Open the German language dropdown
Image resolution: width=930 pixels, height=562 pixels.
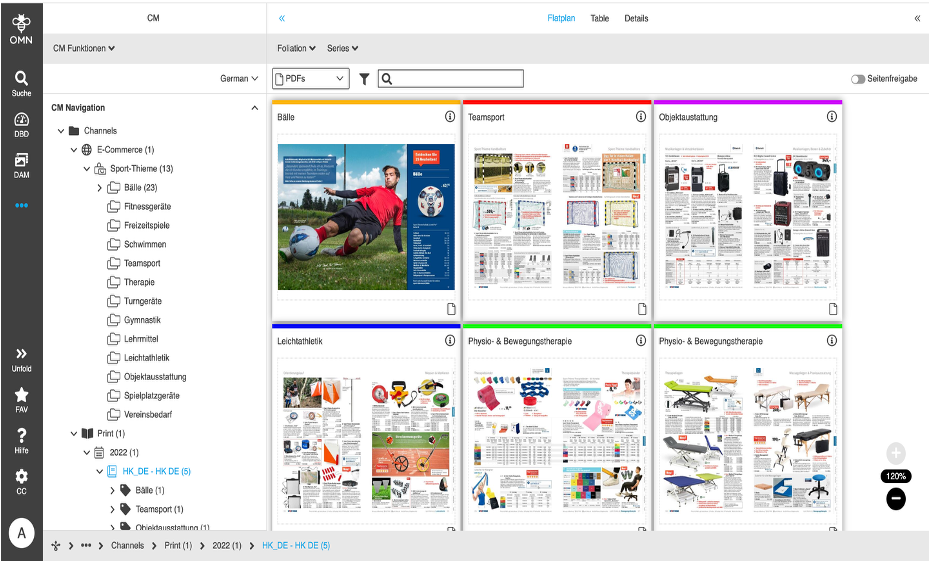[239, 78]
